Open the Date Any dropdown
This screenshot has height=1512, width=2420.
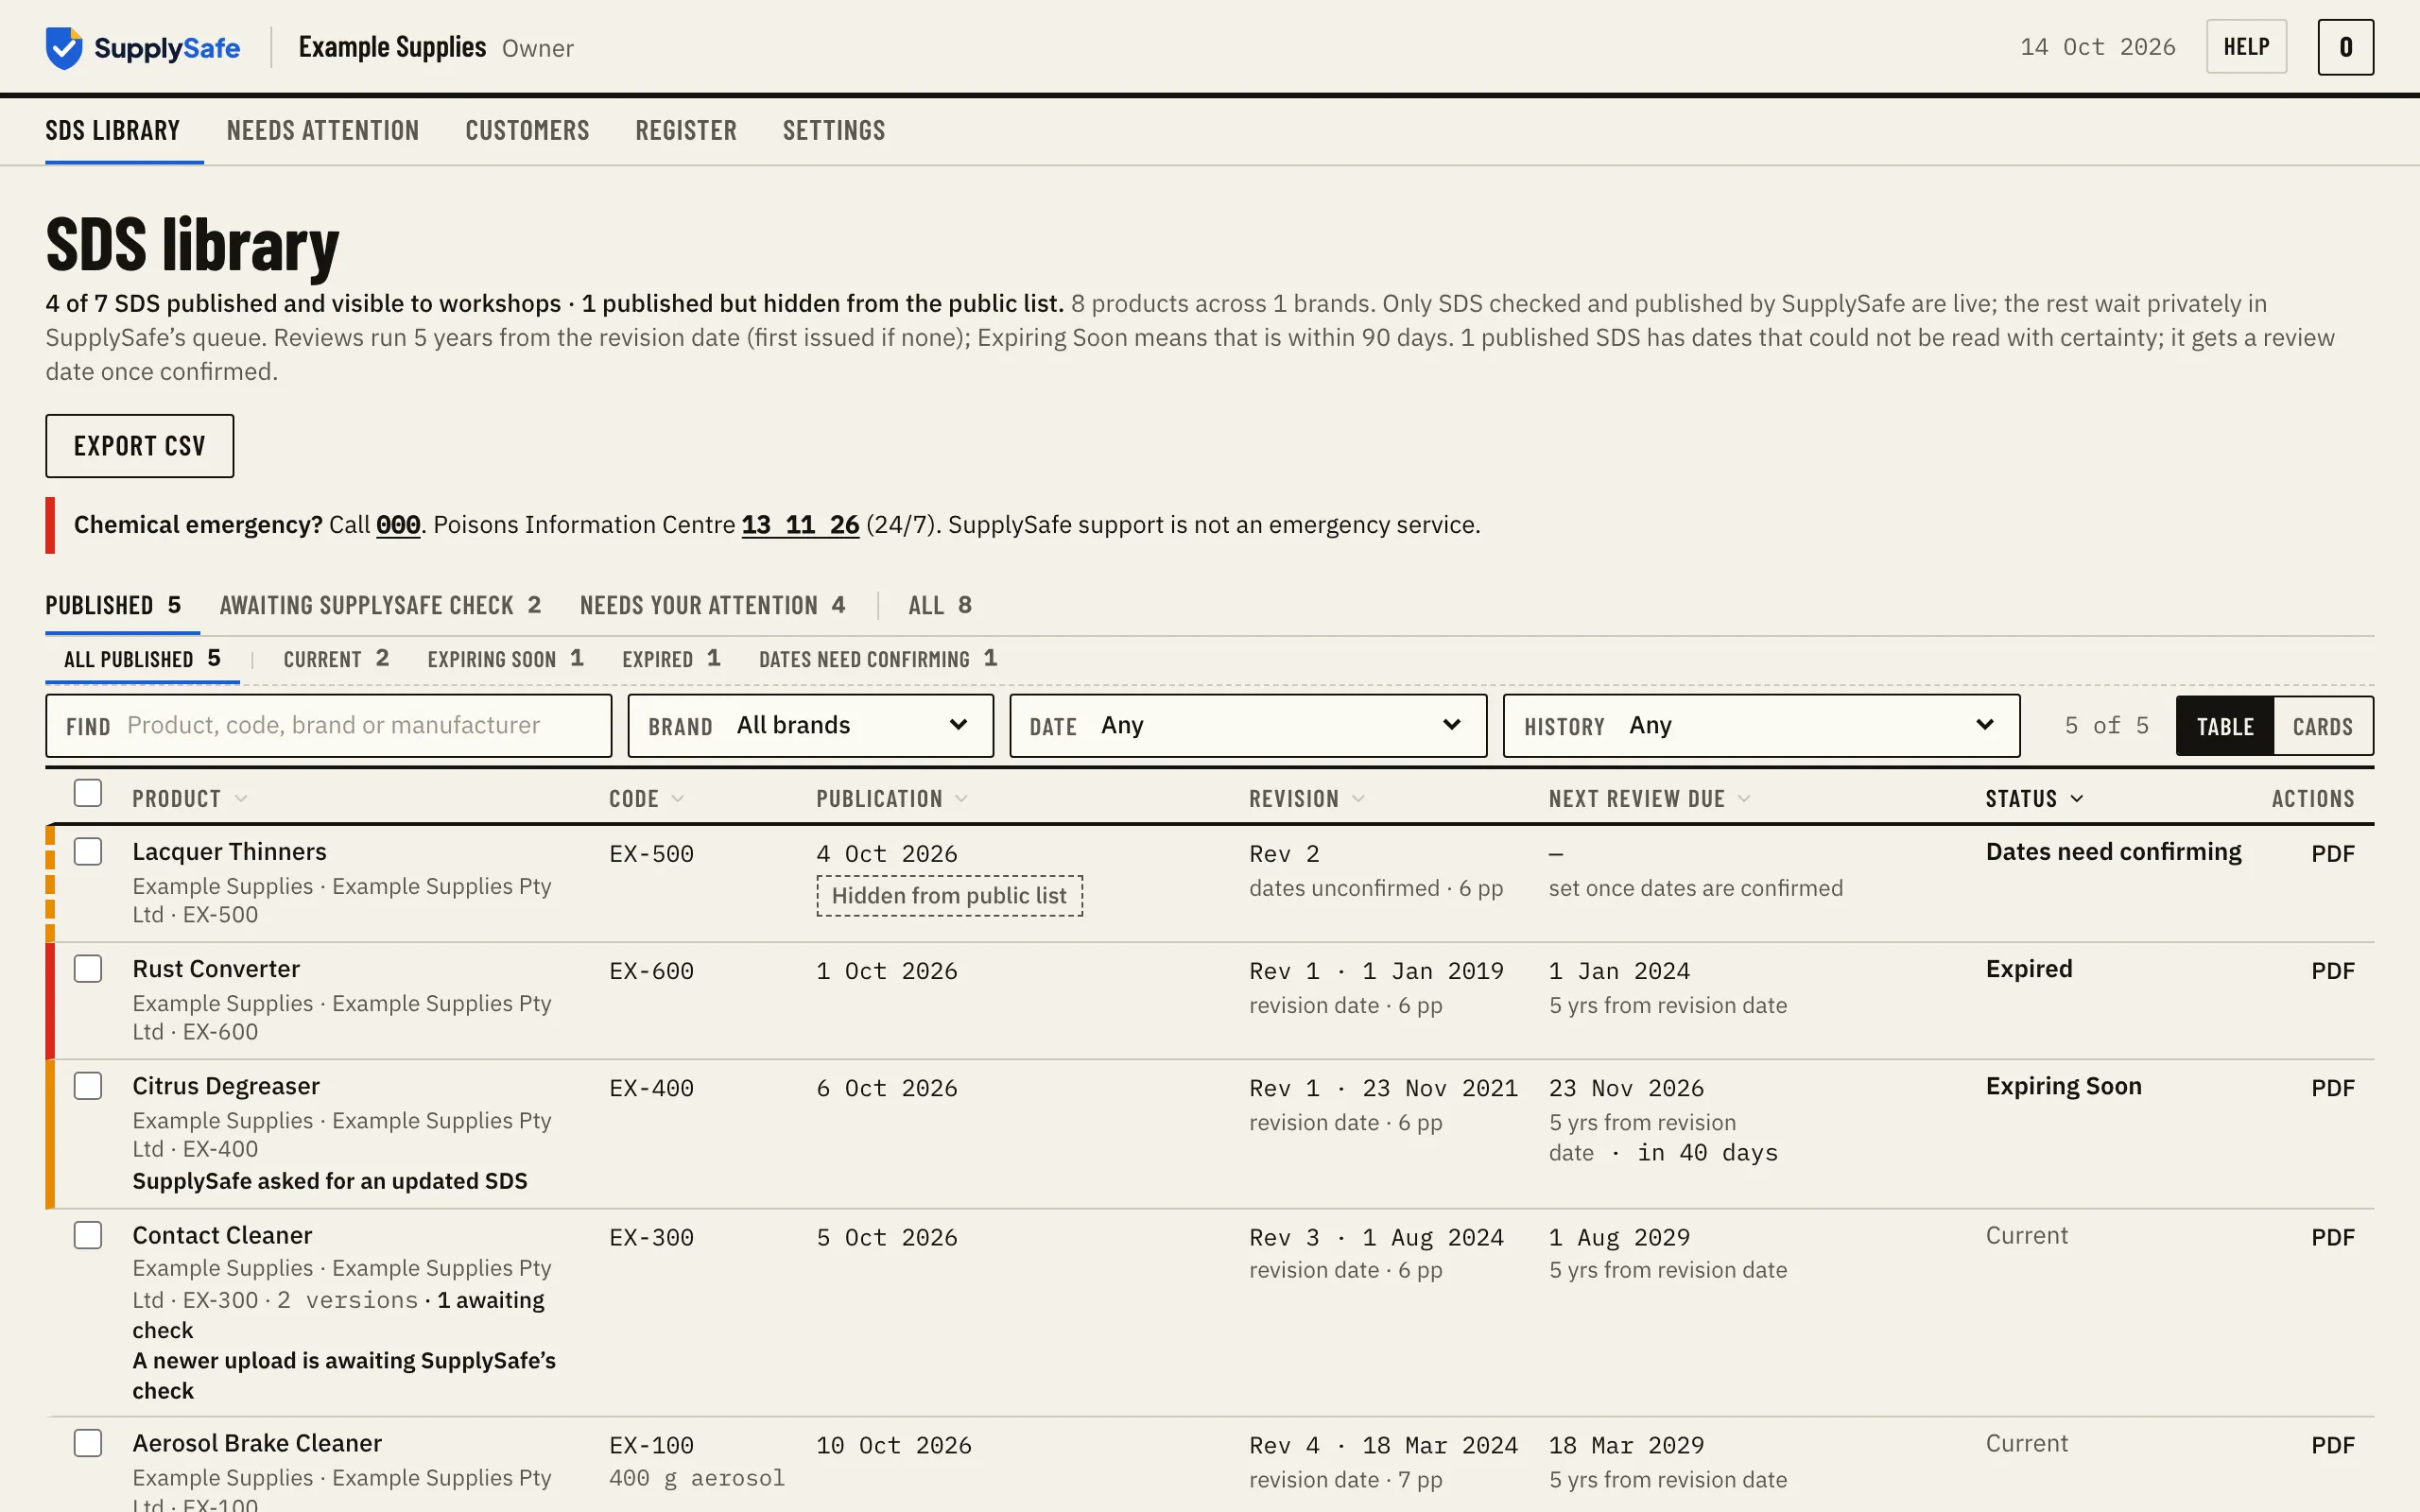pyautogui.click(x=1248, y=726)
